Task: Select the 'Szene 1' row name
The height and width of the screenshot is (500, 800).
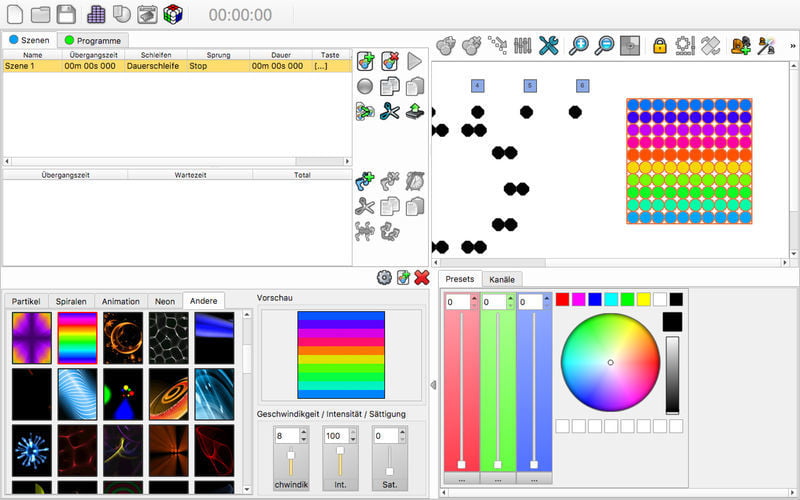Action: pos(19,66)
